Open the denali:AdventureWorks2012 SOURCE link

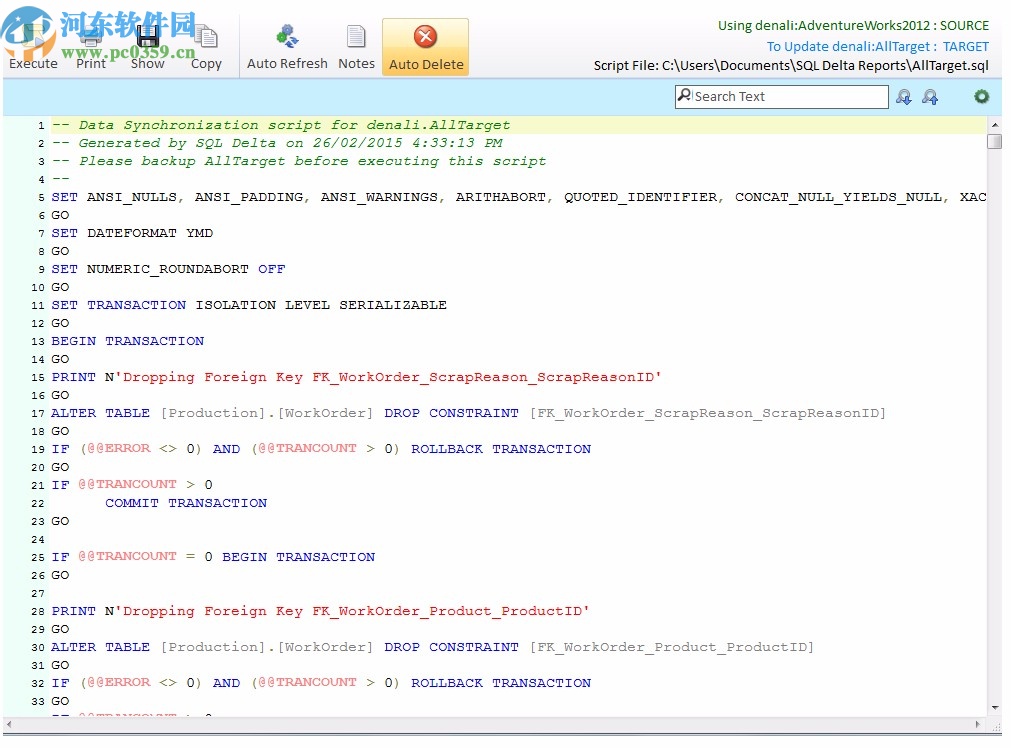(x=852, y=25)
